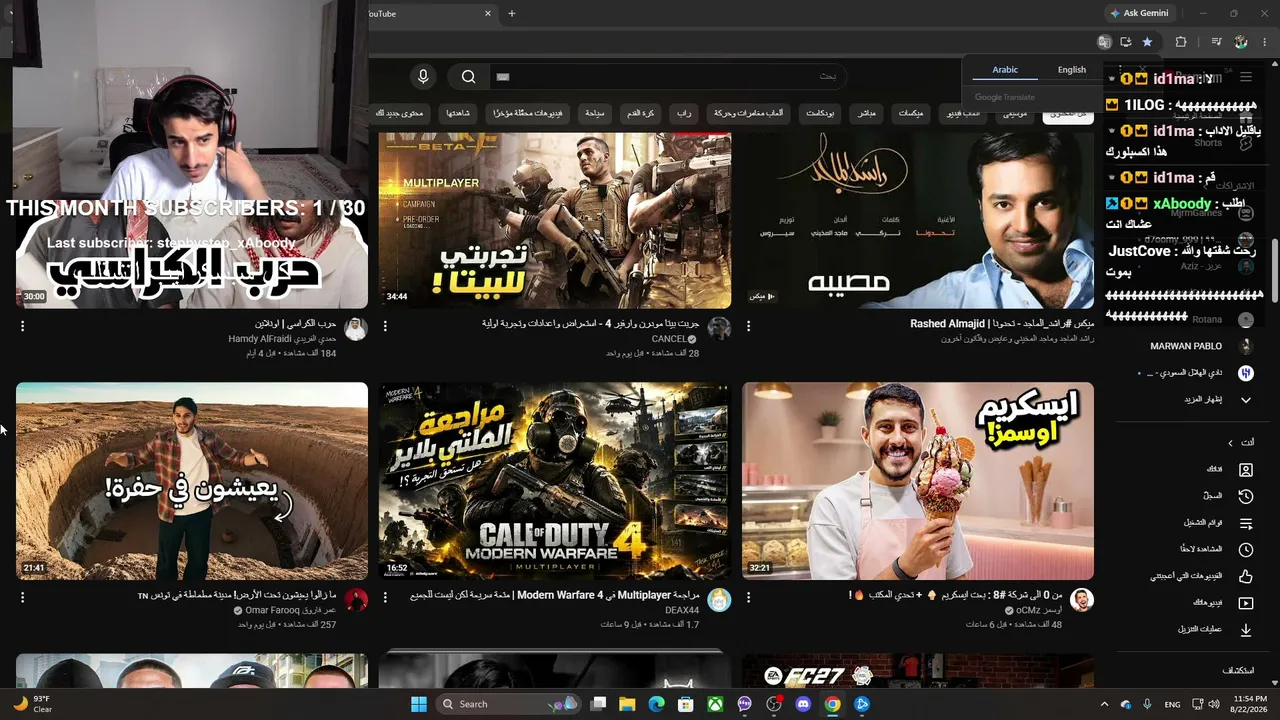Close the YouTube browser tab
This screenshot has height=720, width=1280.
pos(488,13)
